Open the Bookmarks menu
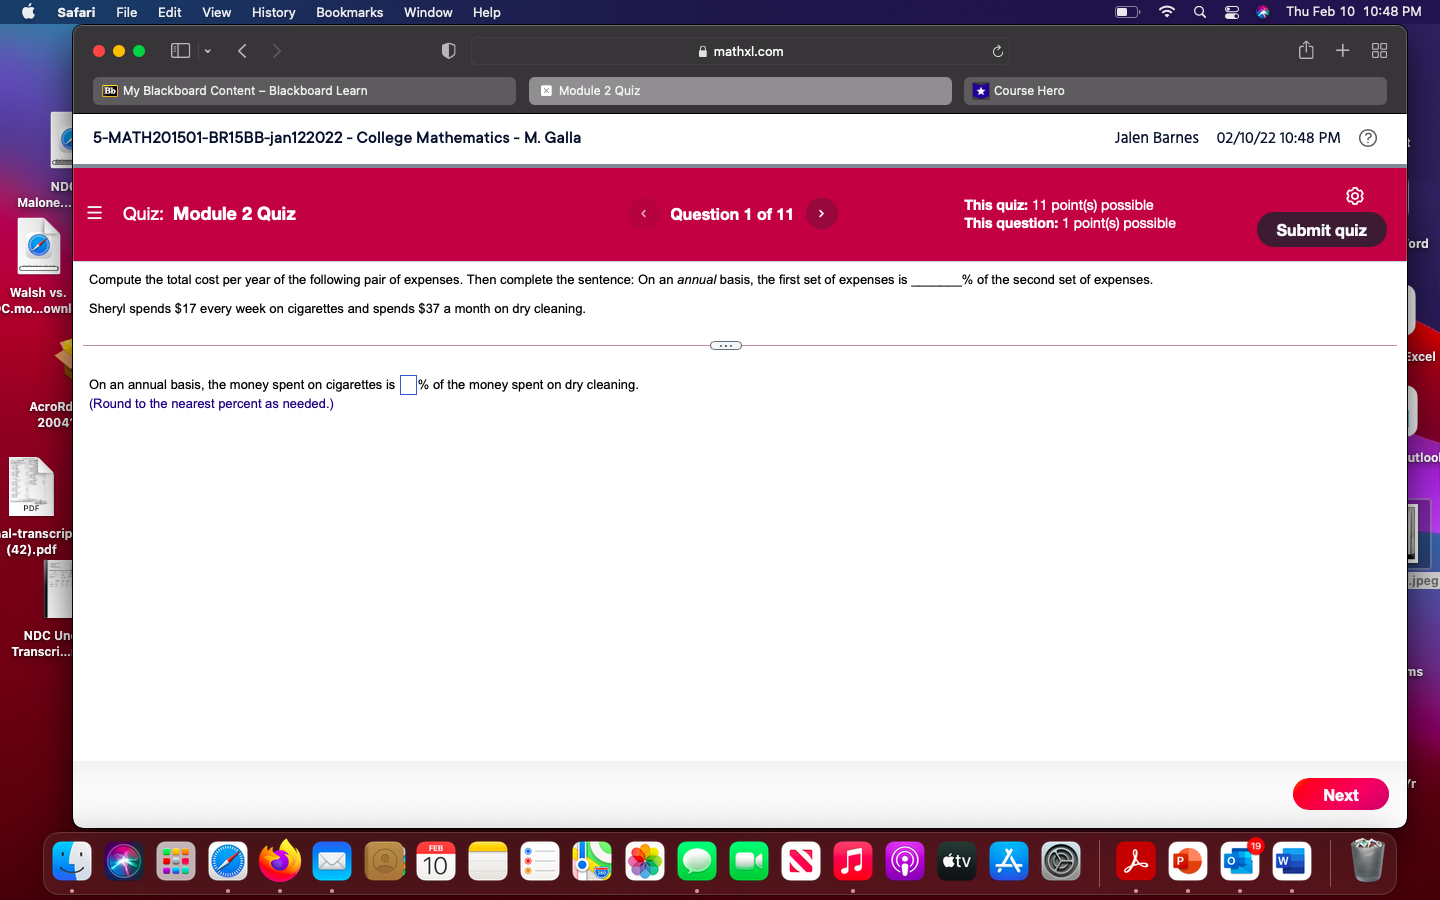This screenshot has width=1440, height=900. click(349, 12)
